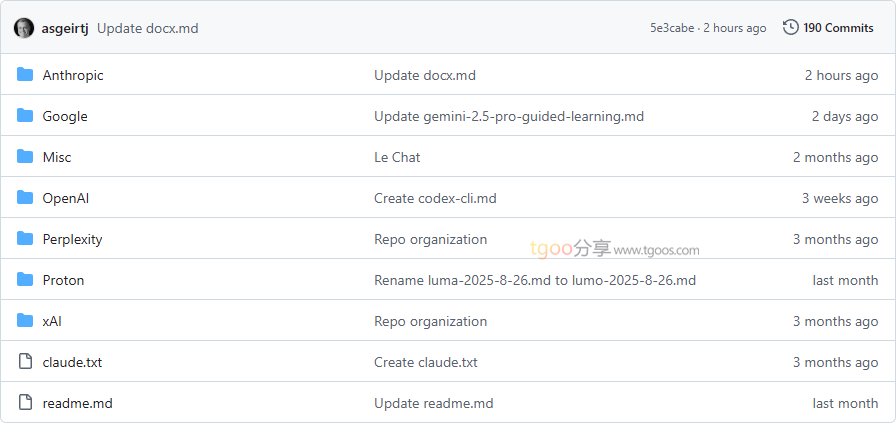Image resolution: width=896 pixels, height=423 pixels.
Task: Click the claude.txt file icon
Action: pos(25,362)
